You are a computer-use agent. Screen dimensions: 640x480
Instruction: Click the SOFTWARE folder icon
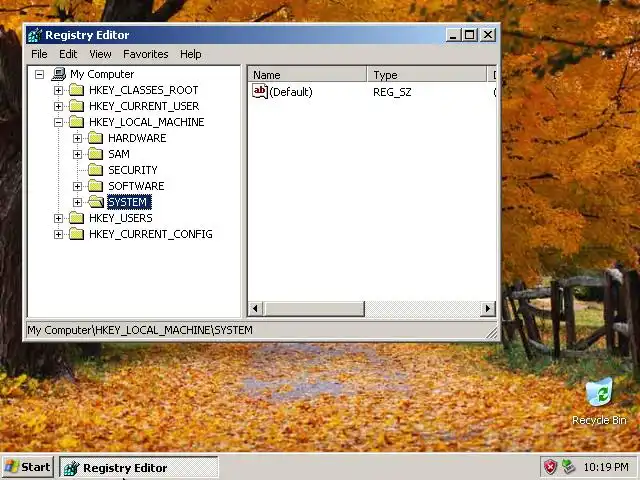point(96,186)
